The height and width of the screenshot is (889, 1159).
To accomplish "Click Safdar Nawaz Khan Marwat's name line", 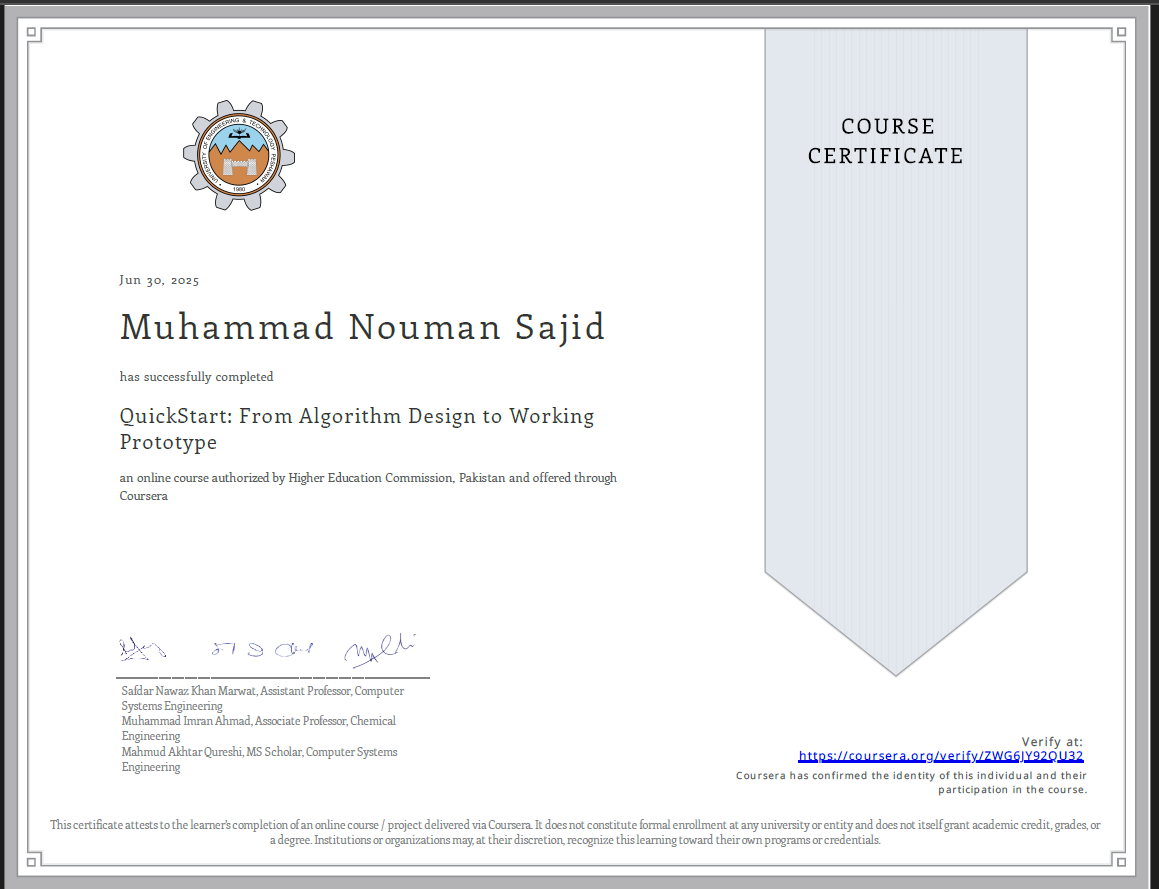I will [x=262, y=698].
